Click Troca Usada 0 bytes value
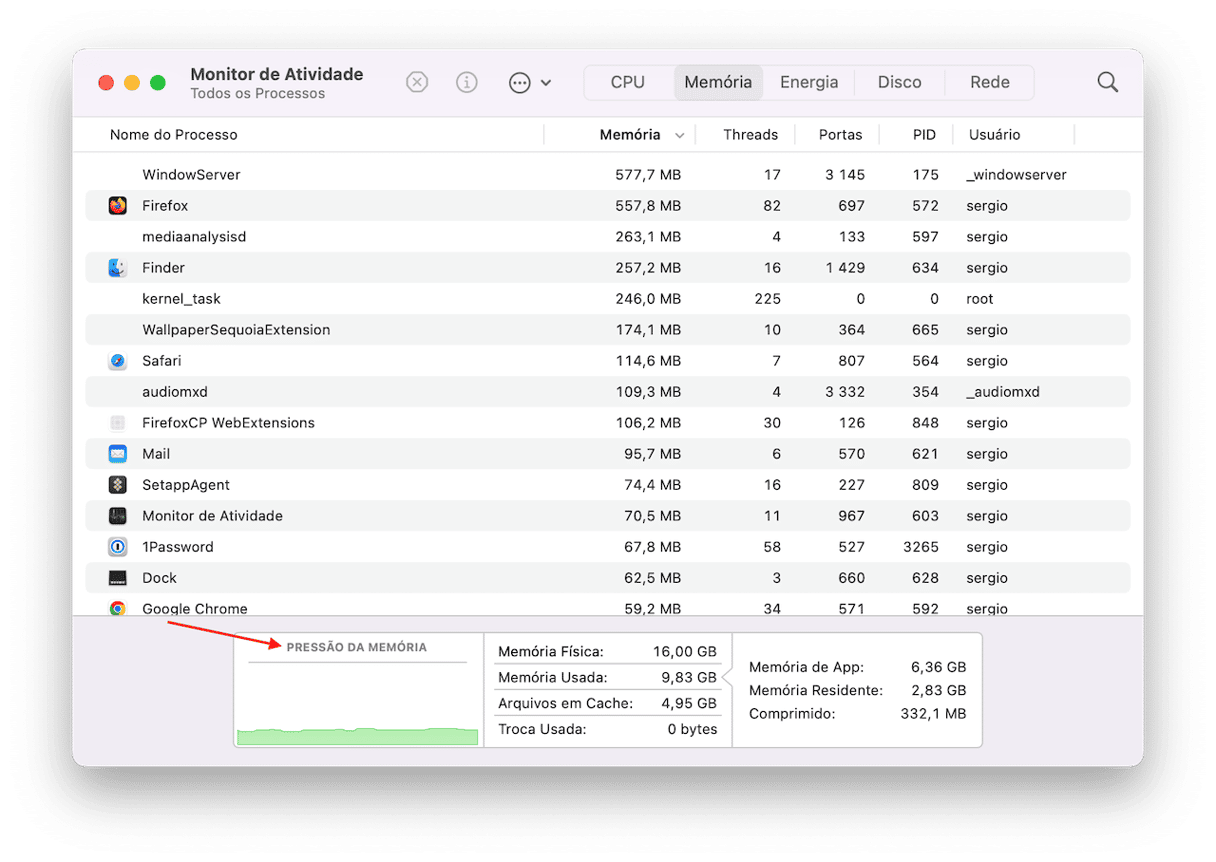 click(693, 730)
